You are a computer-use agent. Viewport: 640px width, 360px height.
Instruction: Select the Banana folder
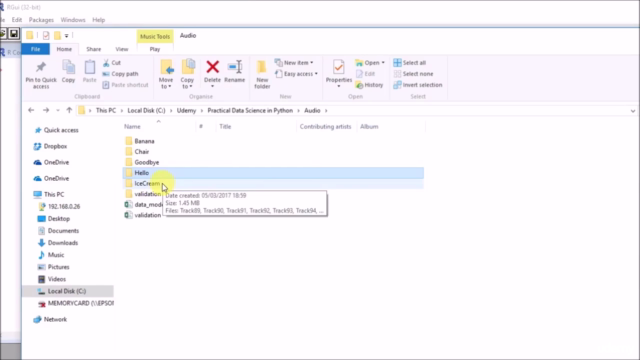click(144, 141)
